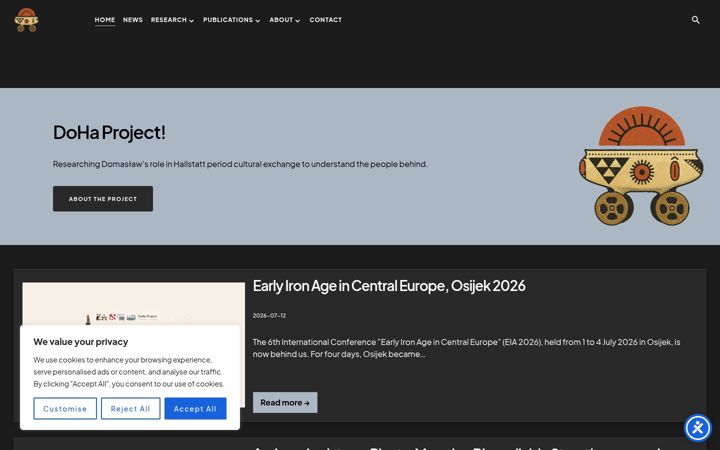Click the excerpt beginning The 6th International Conference

click(x=466, y=348)
